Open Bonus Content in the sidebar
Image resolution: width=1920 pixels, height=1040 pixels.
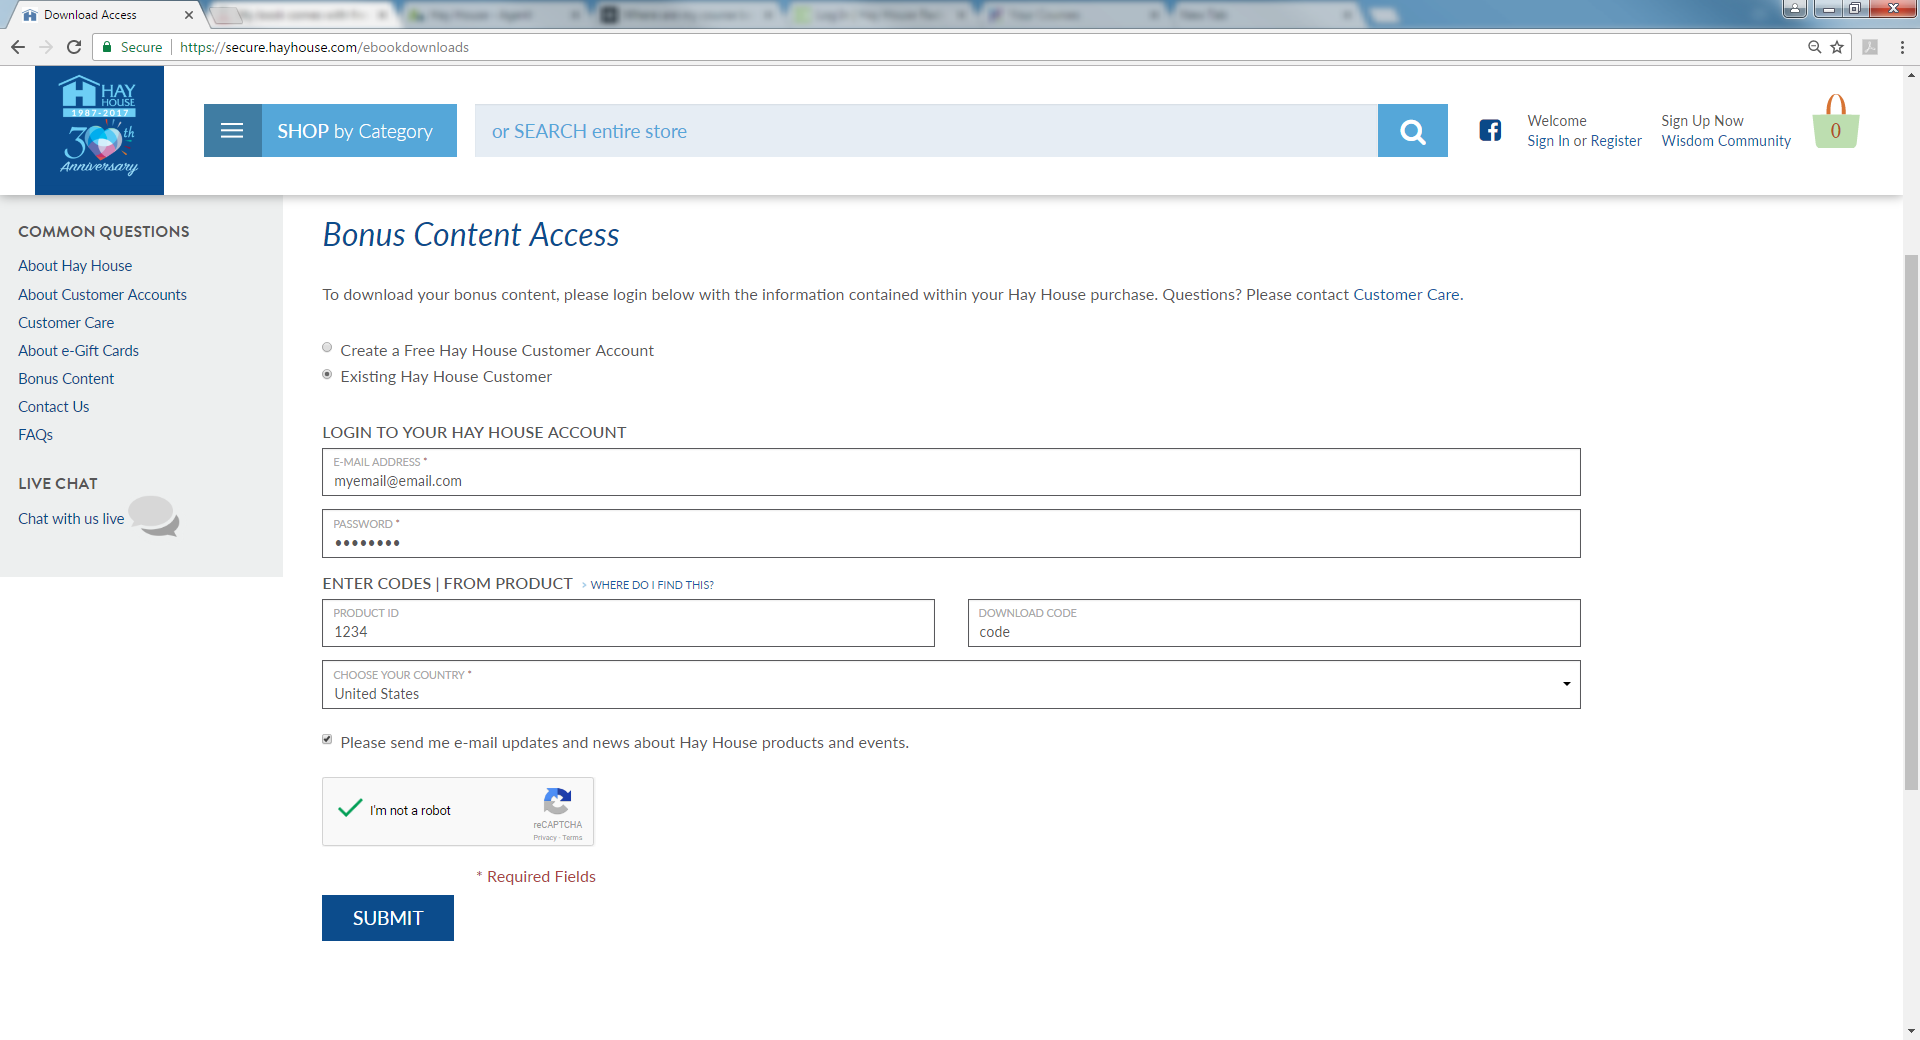pyautogui.click(x=66, y=379)
